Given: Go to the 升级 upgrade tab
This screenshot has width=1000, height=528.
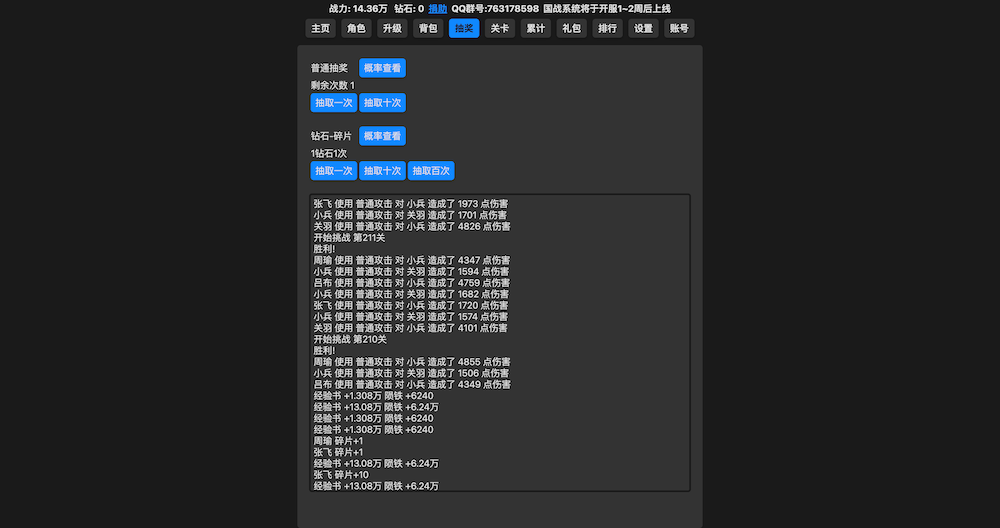Looking at the screenshot, I should 391,28.
